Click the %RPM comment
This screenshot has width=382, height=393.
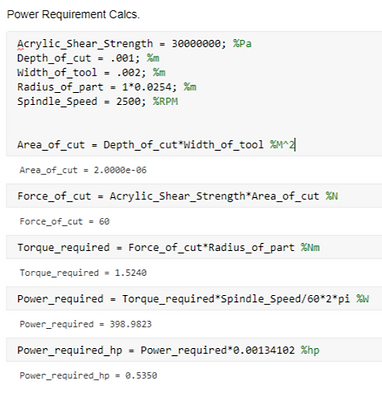(x=165, y=101)
